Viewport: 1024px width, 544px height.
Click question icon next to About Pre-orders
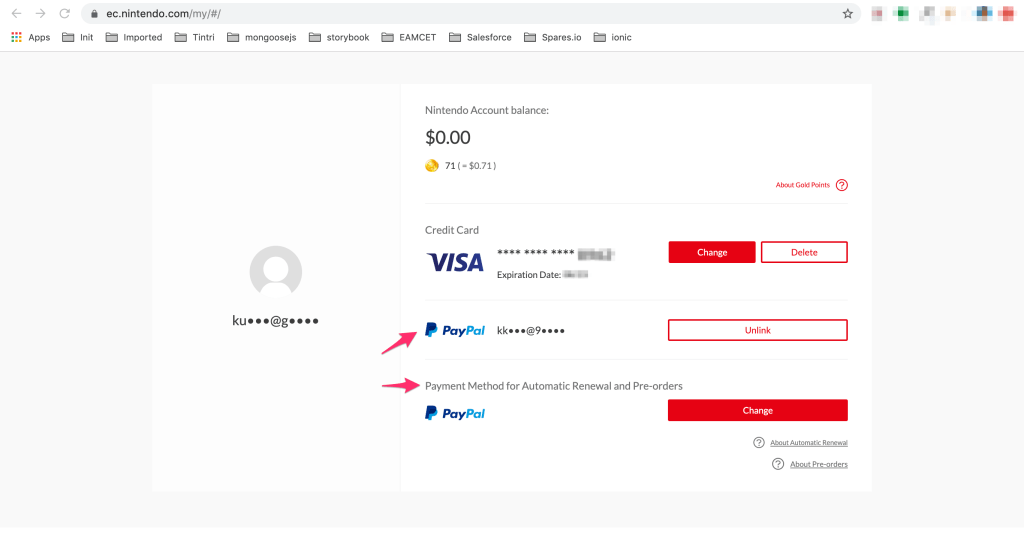(778, 464)
